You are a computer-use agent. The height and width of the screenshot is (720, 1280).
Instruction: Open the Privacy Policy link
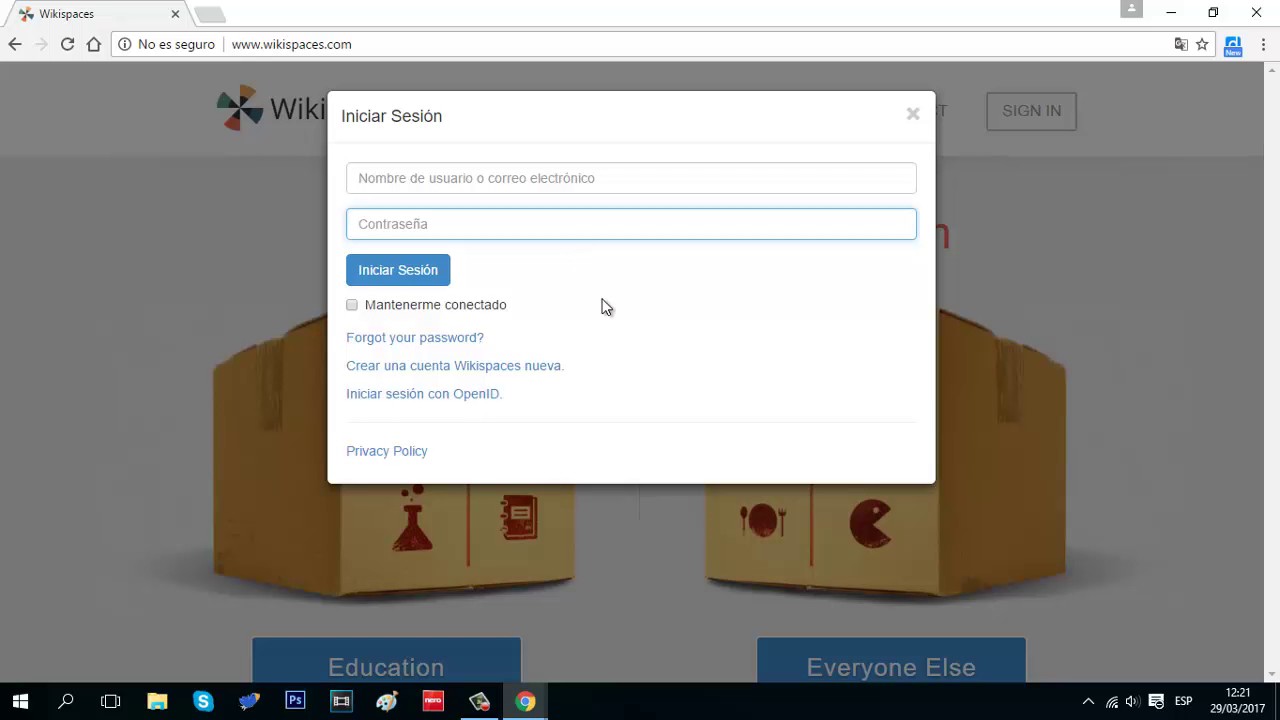point(387,451)
